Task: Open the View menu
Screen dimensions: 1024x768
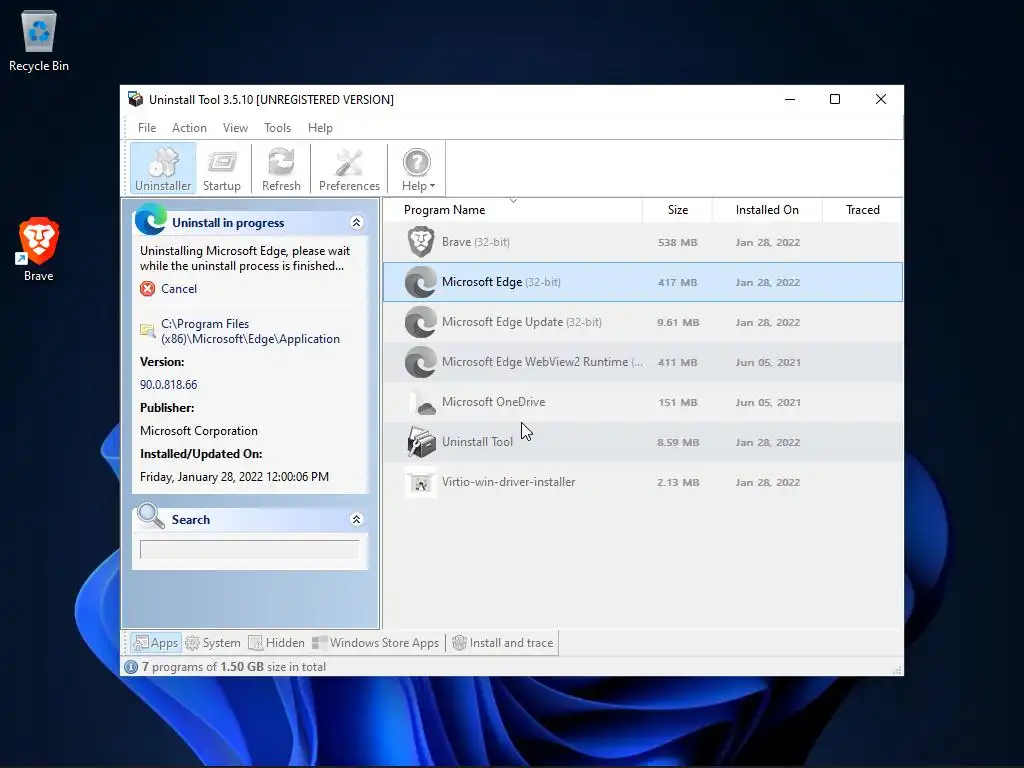Action: click(x=235, y=128)
